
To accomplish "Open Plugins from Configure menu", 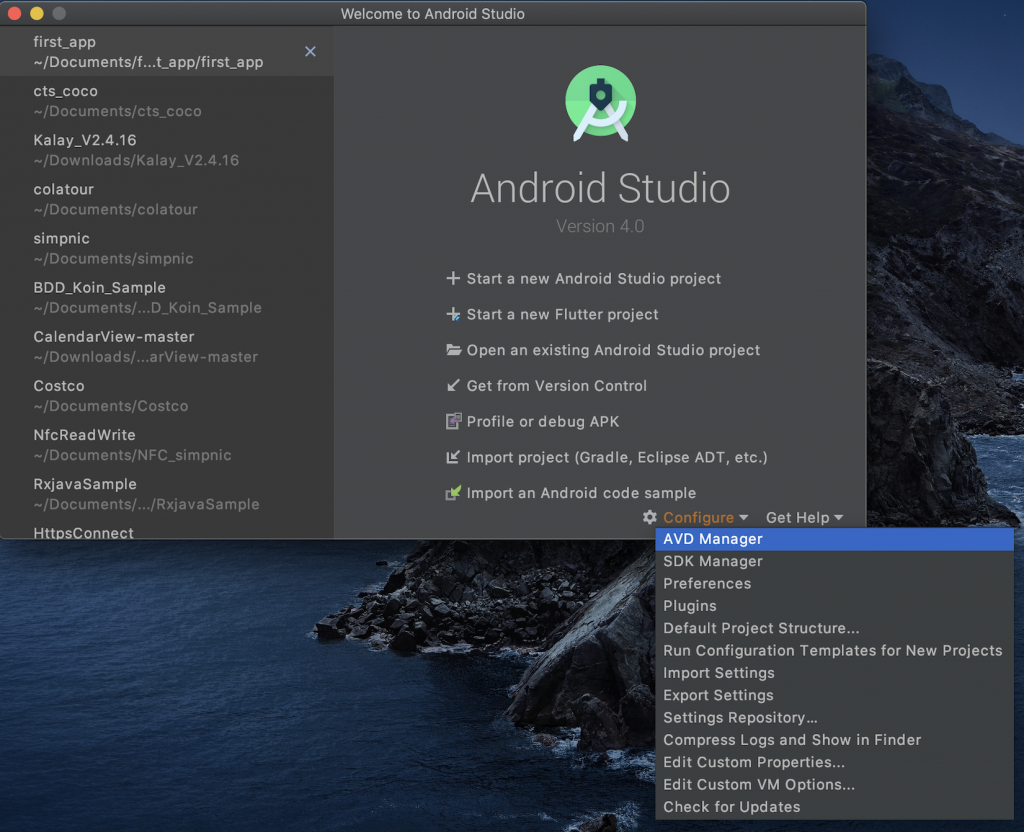I will 834,605.
